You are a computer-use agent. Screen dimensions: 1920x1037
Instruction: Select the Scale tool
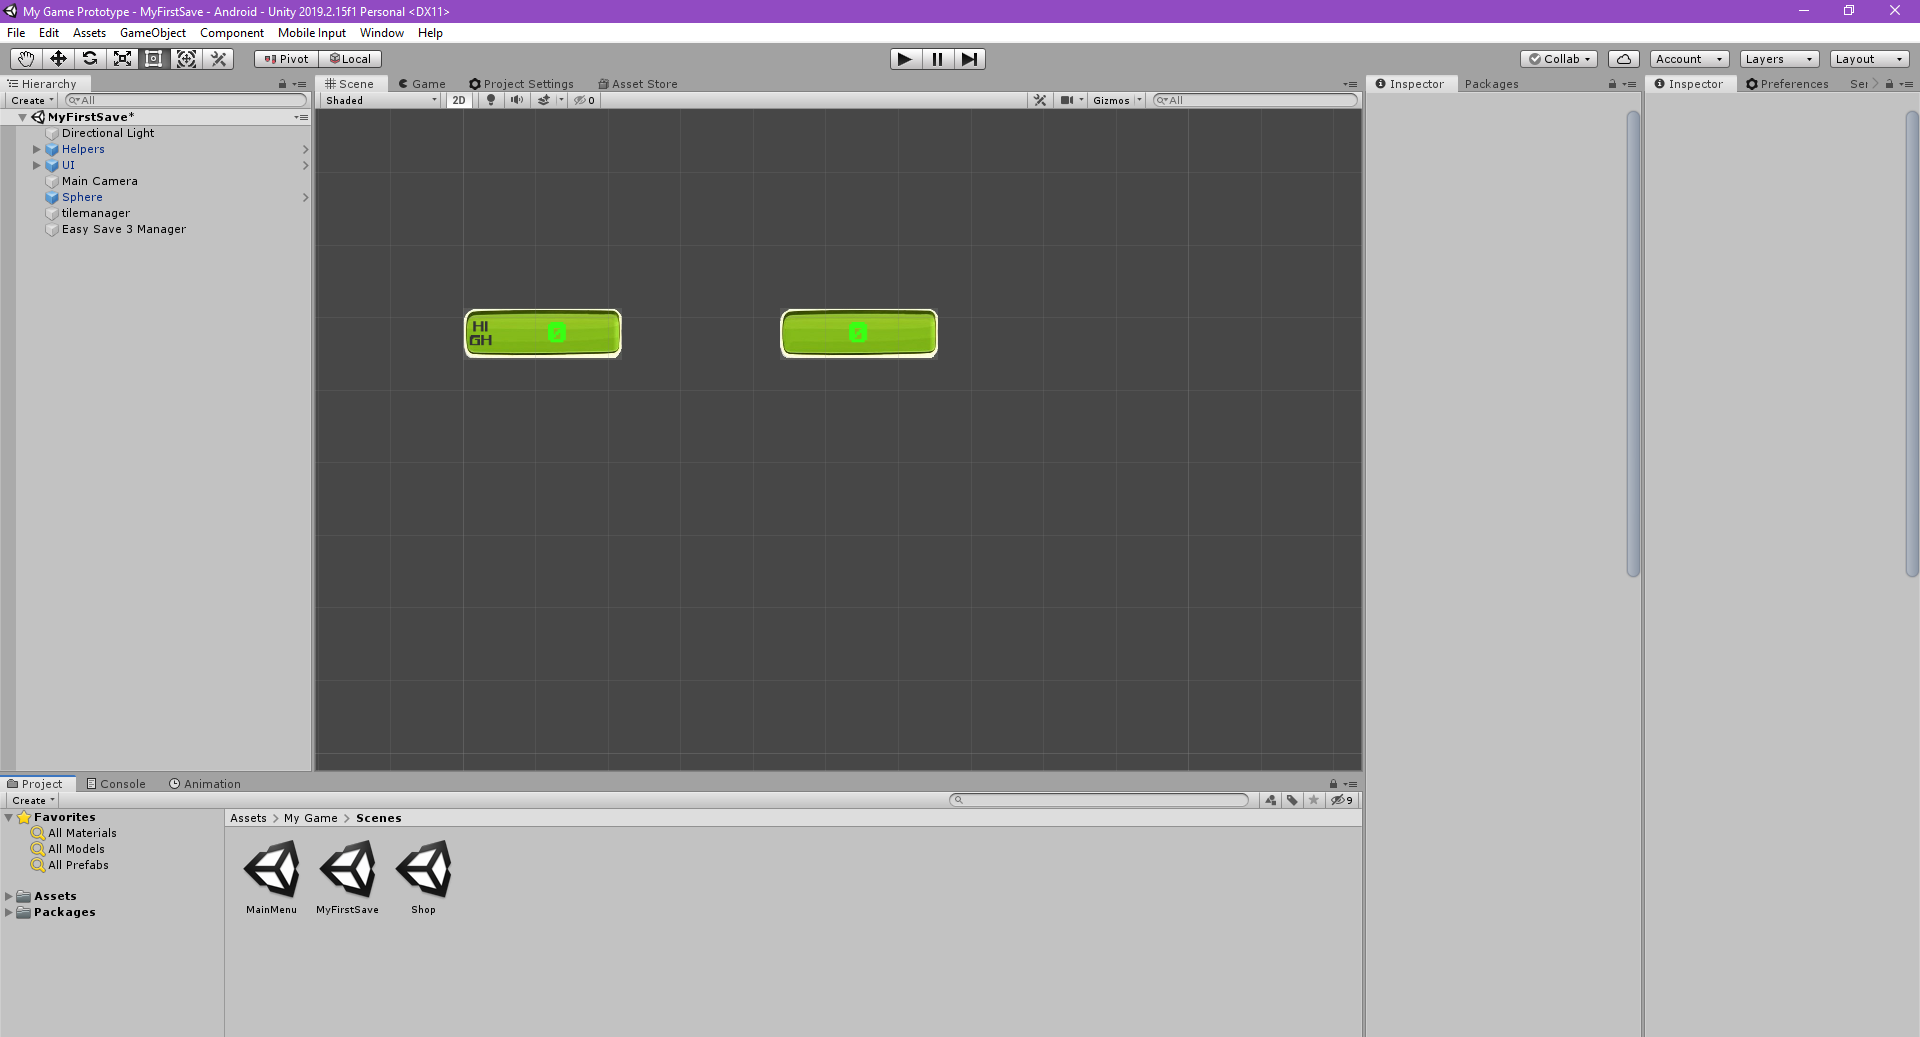[122, 59]
